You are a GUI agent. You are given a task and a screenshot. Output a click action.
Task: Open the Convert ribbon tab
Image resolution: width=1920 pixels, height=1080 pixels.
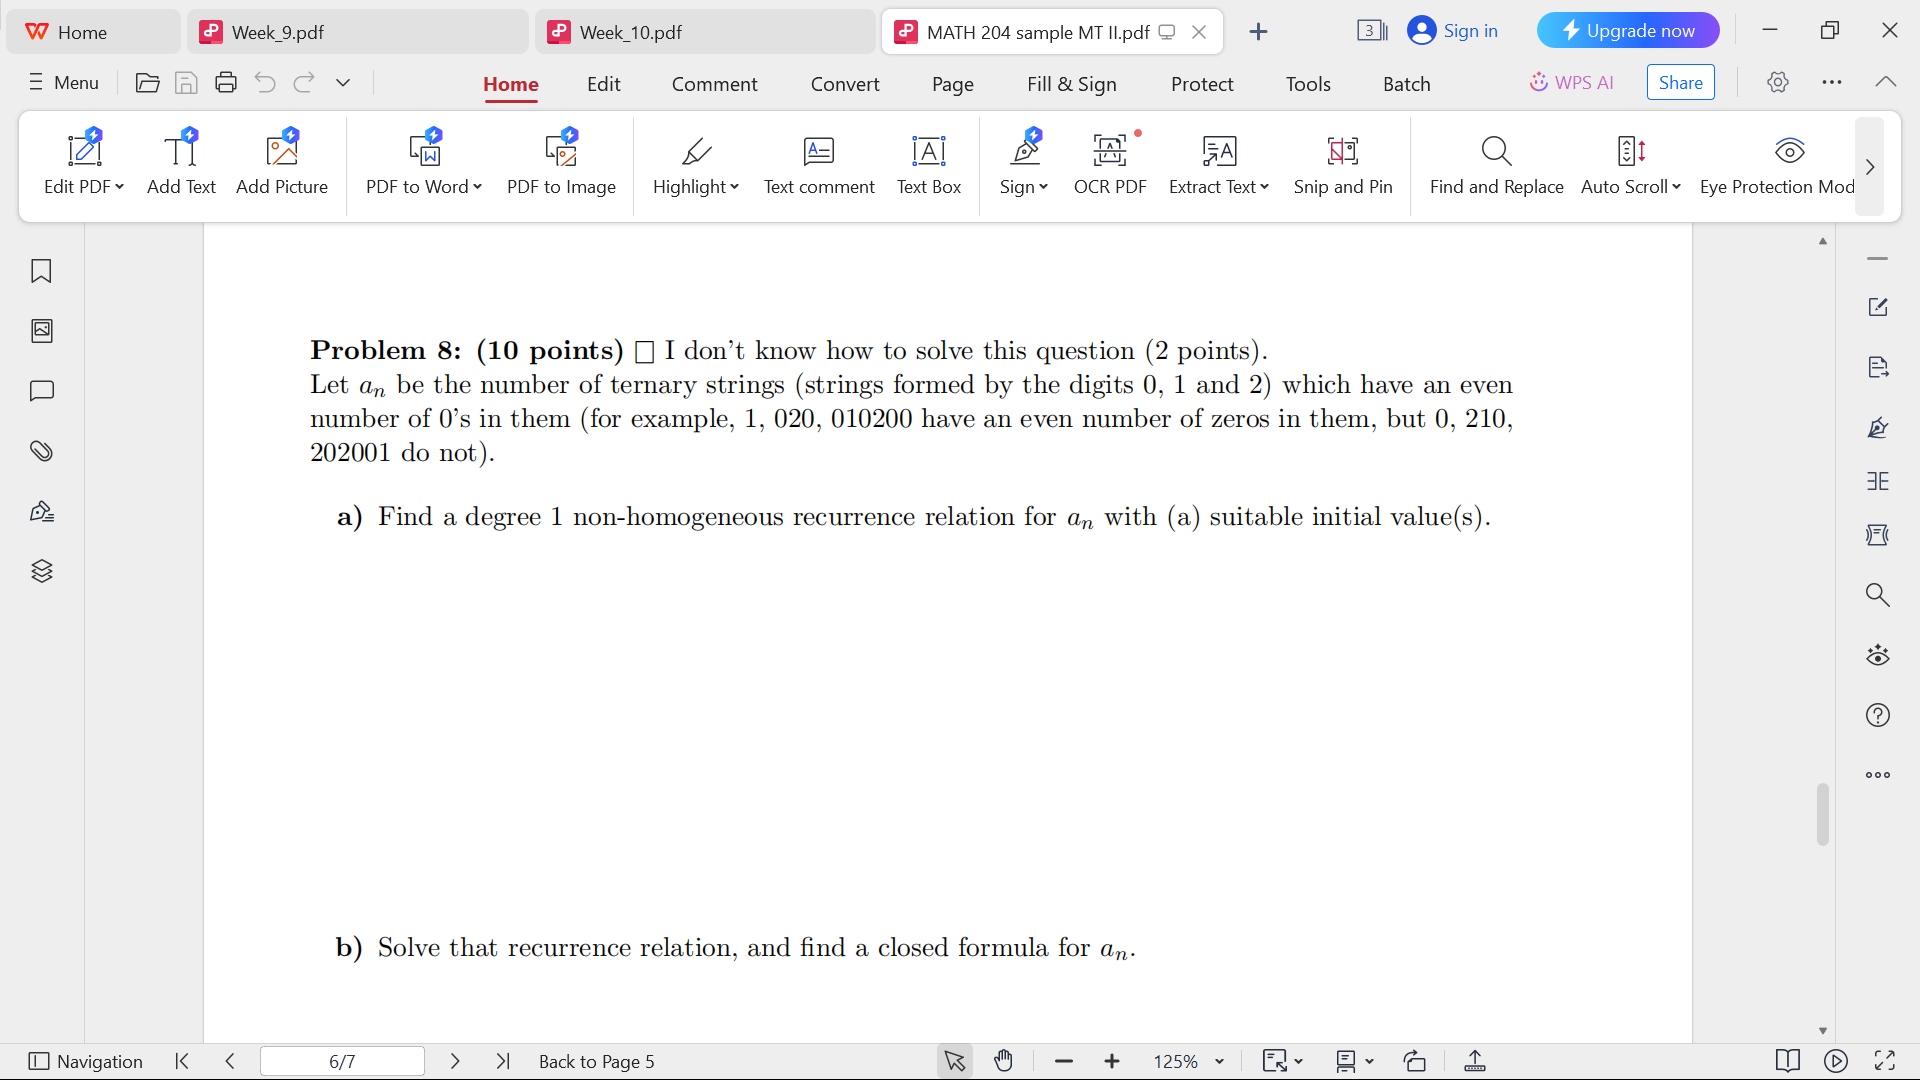pyautogui.click(x=845, y=84)
